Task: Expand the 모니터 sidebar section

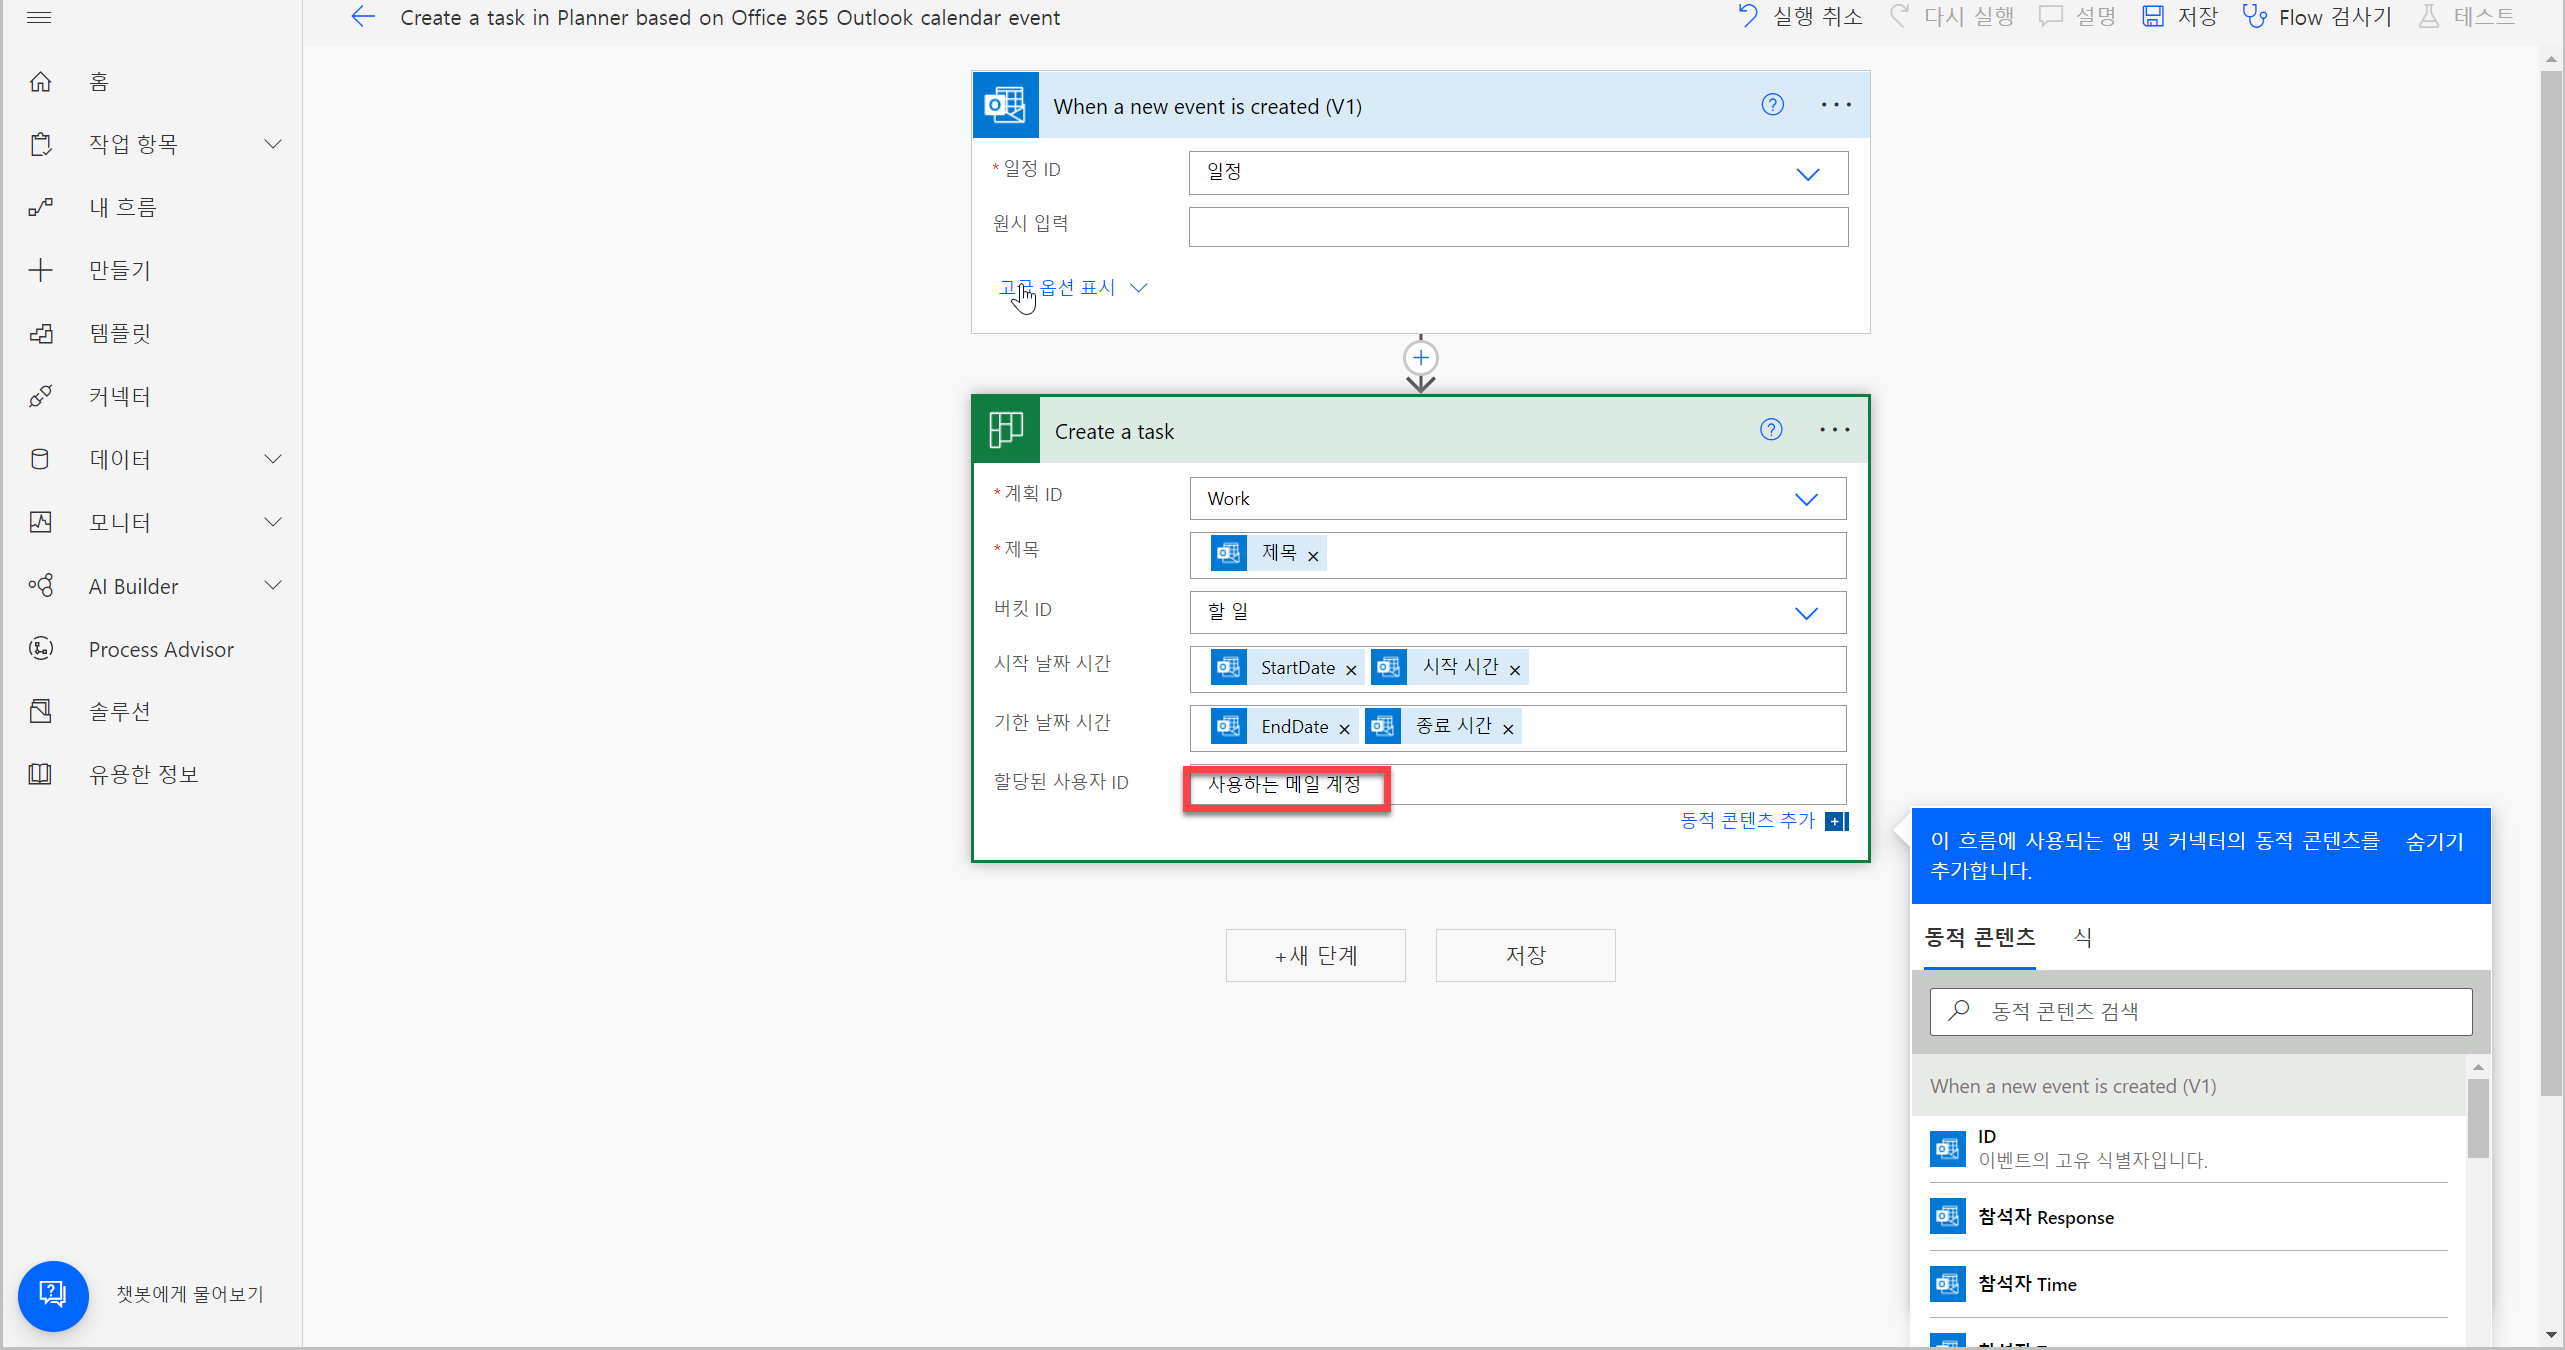Action: pos(273,522)
